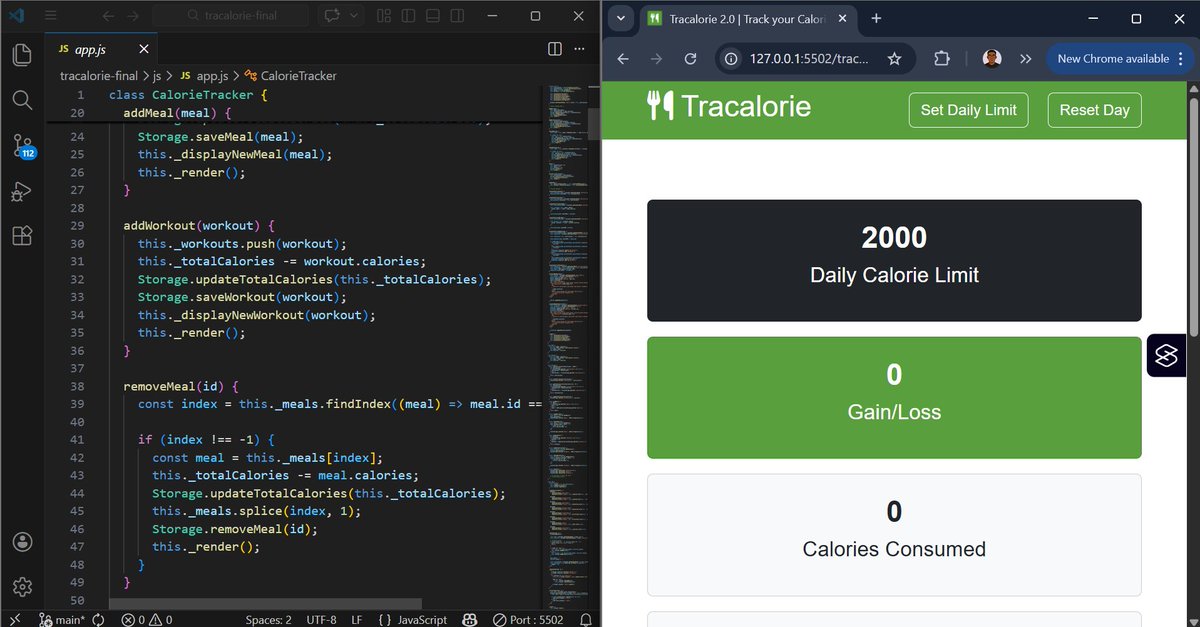
Task: Open editor More Actions ellipsis menu
Action: tap(581, 49)
